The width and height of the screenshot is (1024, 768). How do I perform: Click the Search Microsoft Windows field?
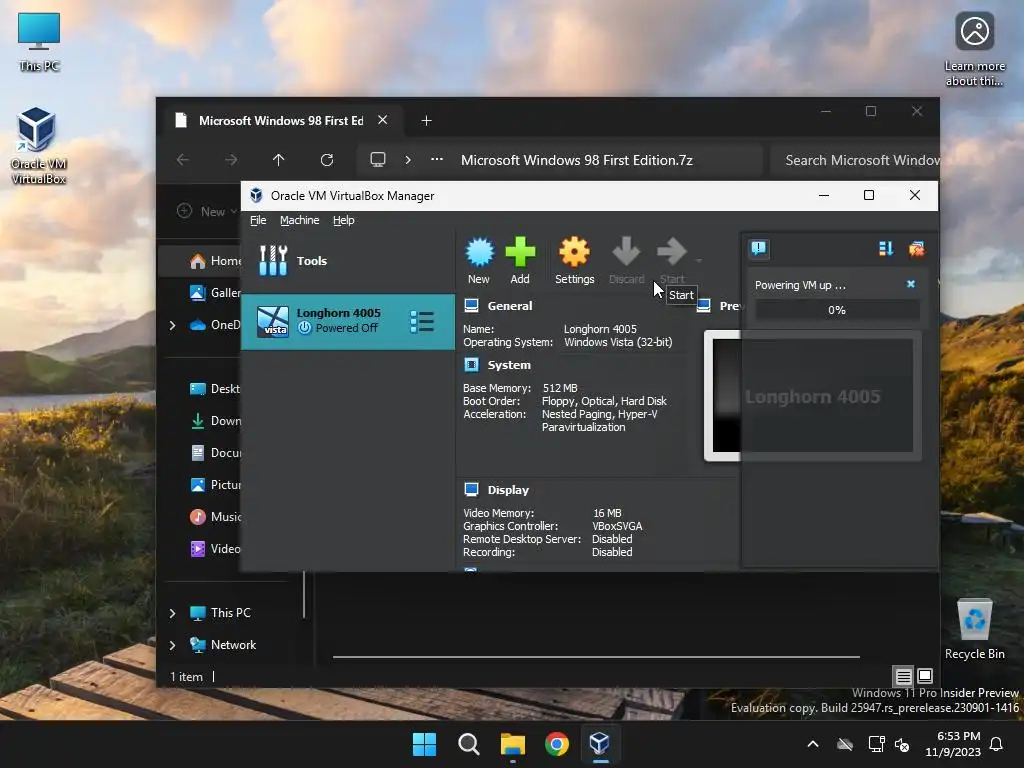point(855,160)
